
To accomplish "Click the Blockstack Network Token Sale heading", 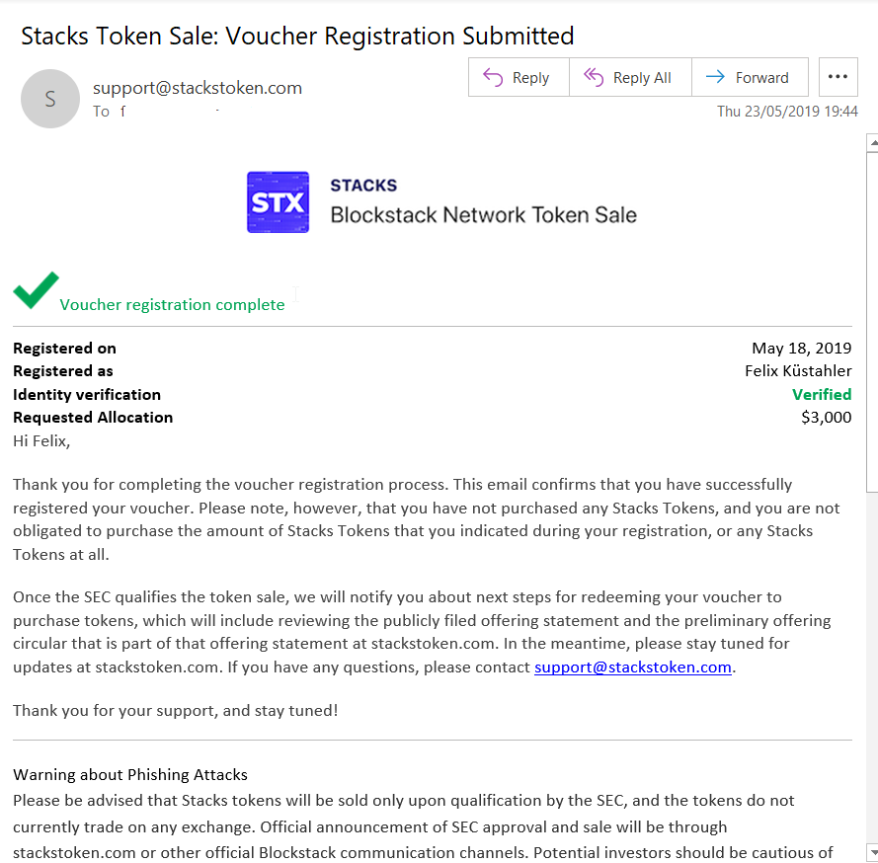I will (x=483, y=214).
